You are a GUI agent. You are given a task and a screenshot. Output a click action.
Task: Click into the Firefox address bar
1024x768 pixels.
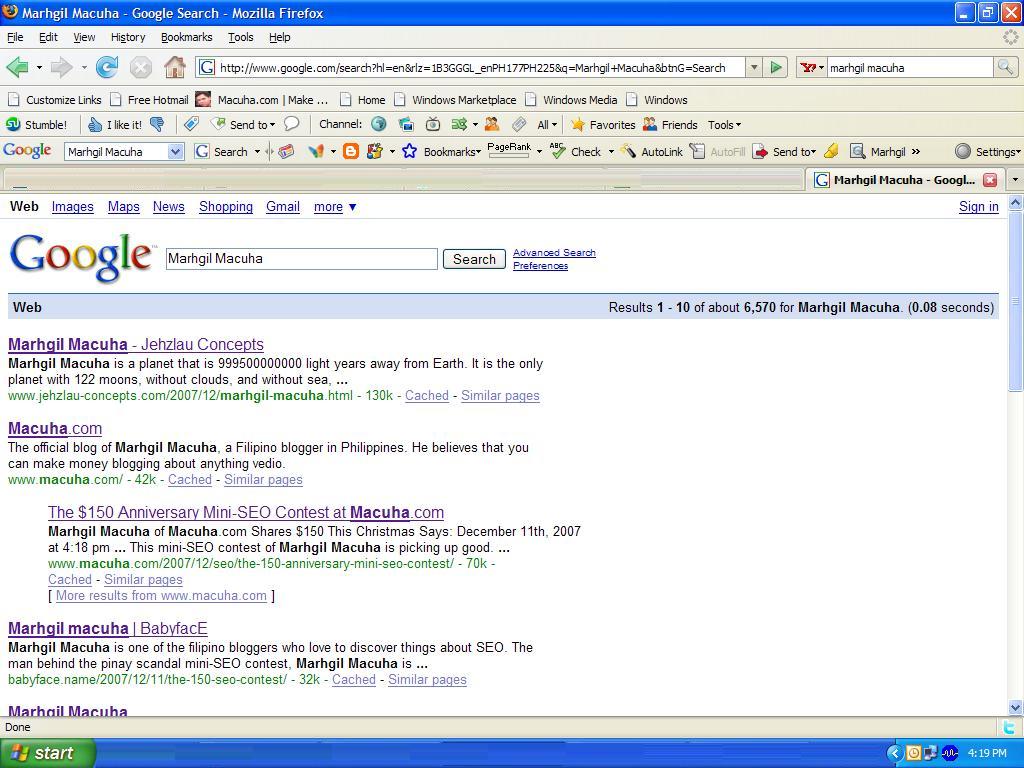pos(470,67)
